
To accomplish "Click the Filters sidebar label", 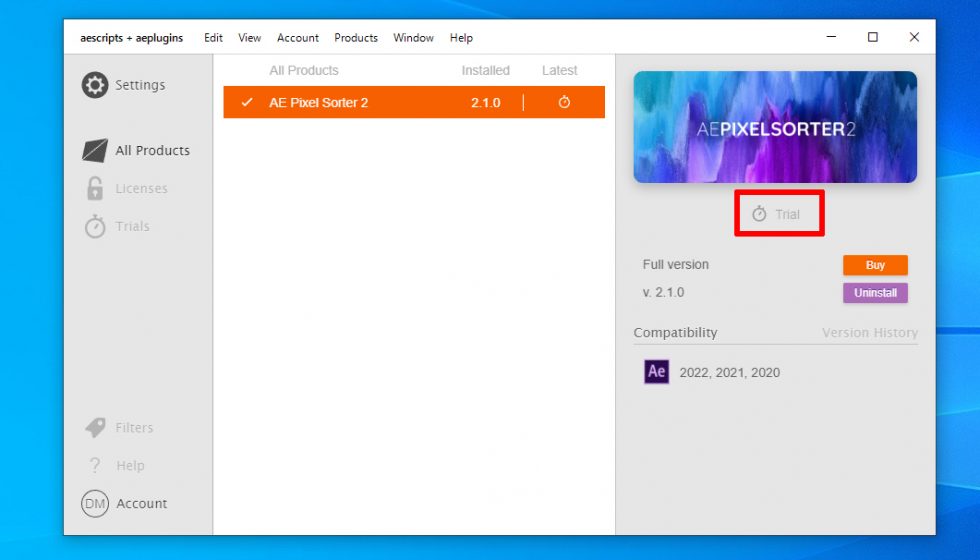I will (134, 428).
